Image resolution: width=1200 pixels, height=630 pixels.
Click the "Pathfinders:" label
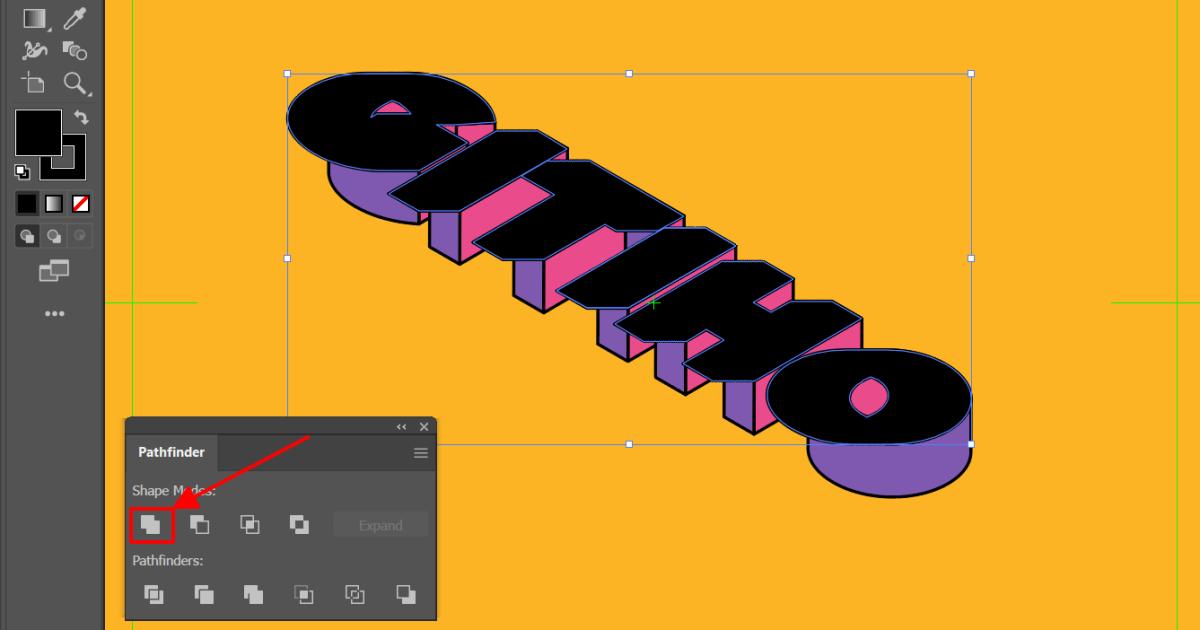(168, 561)
